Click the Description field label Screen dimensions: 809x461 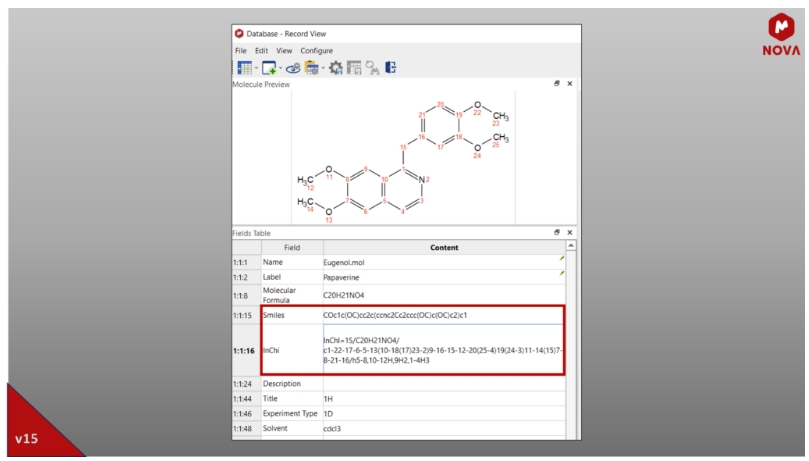(x=282, y=384)
